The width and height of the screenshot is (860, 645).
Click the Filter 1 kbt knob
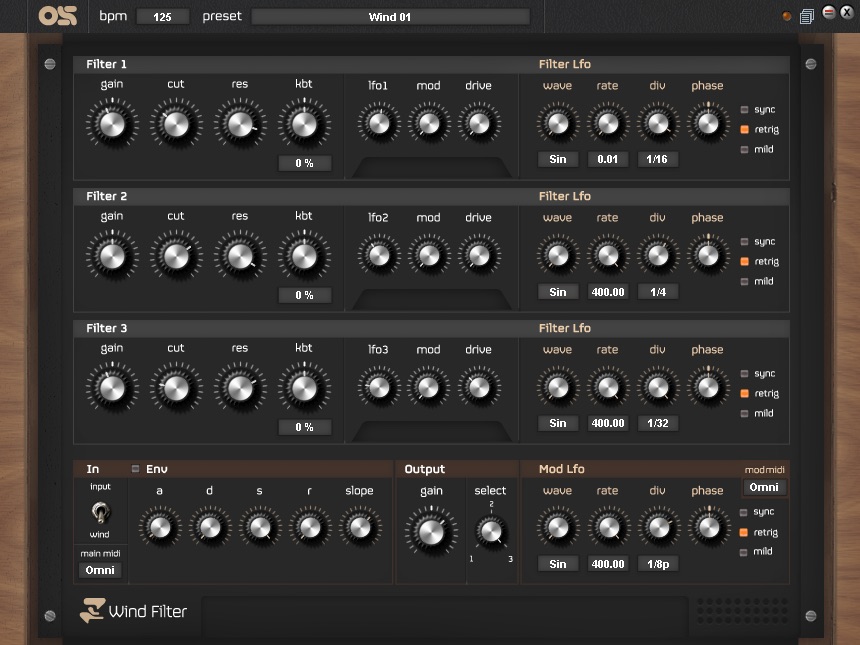click(304, 124)
